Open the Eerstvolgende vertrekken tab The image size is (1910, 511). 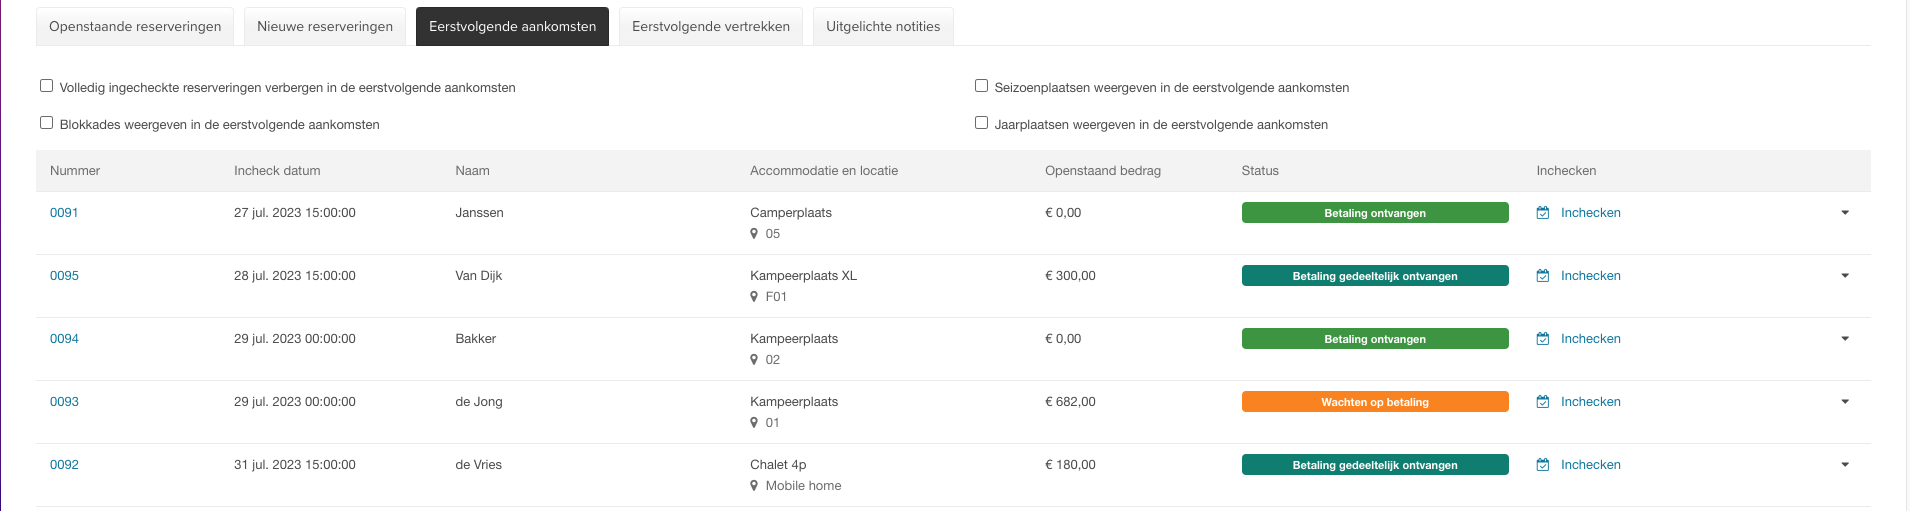711,27
